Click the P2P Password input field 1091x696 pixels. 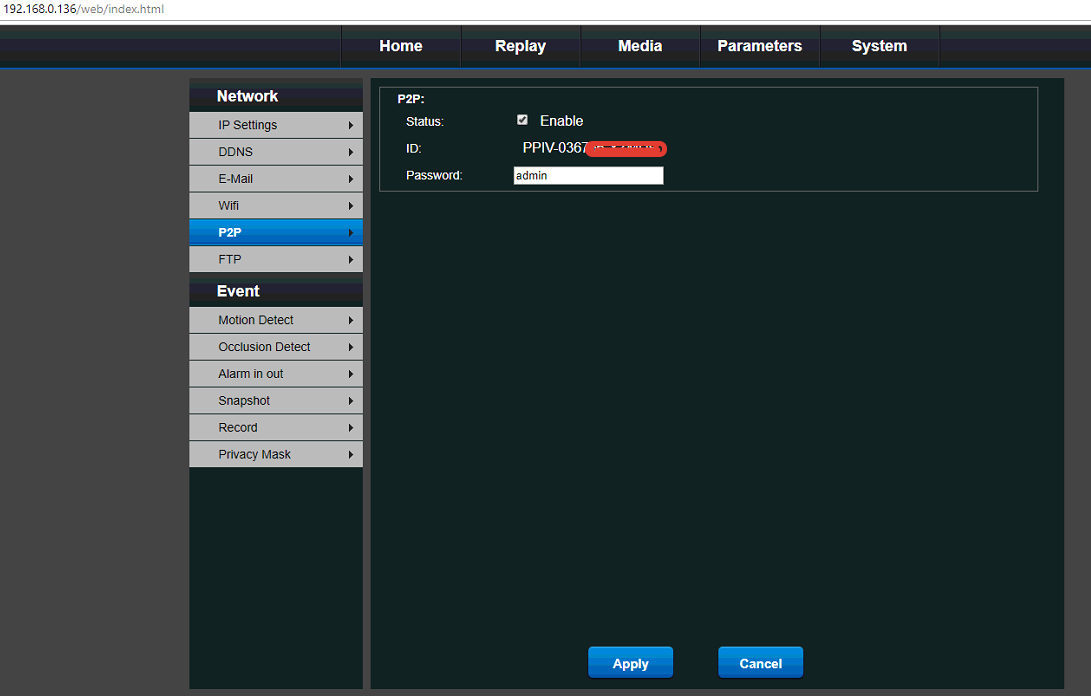click(588, 176)
